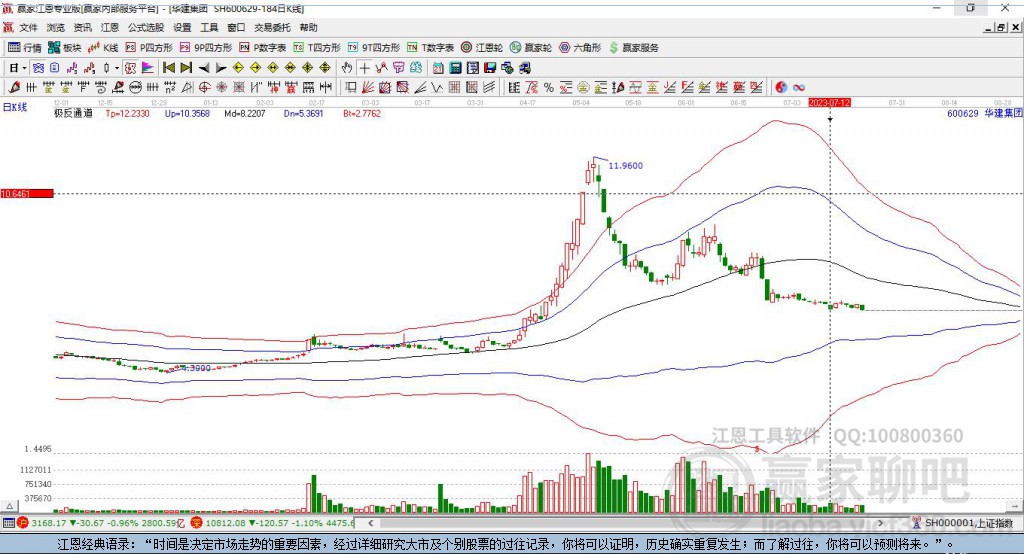1024x554 pixels.
Task: Click the horizontal scrollbar left arrow
Action: tap(370, 523)
